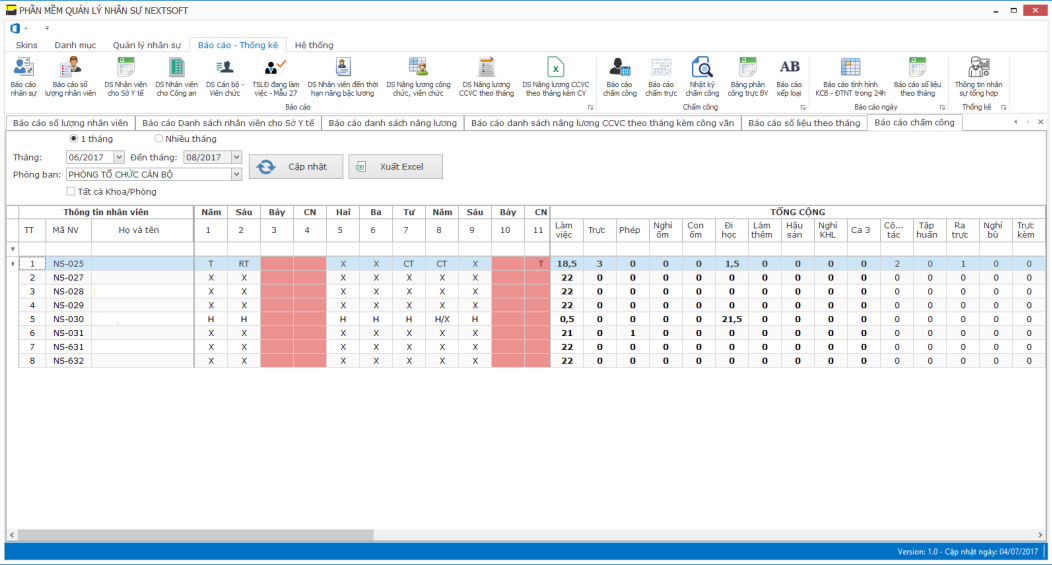1052x565 pixels.
Task: Select the '1 tháng' radio button
Action: pos(73,138)
